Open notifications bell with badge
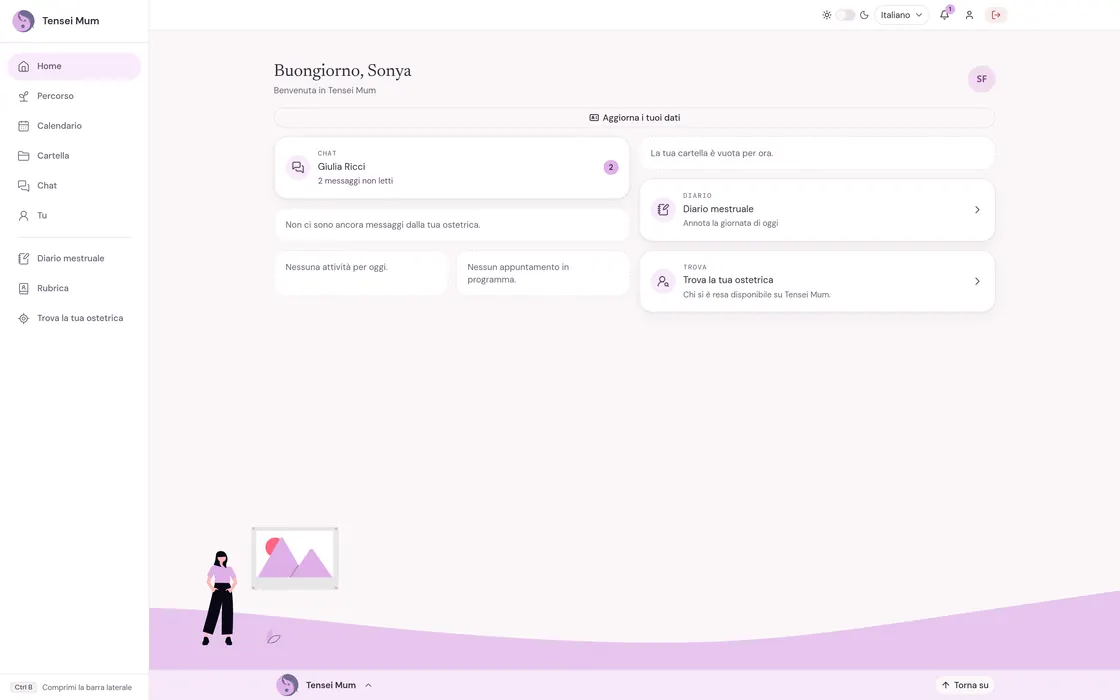The height and width of the screenshot is (700, 1120). [945, 14]
